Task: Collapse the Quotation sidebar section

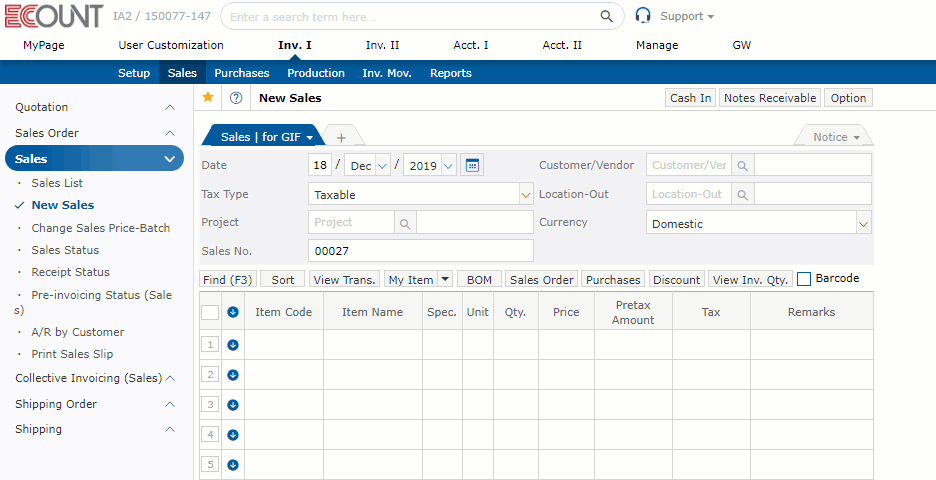Action: (x=169, y=107)
